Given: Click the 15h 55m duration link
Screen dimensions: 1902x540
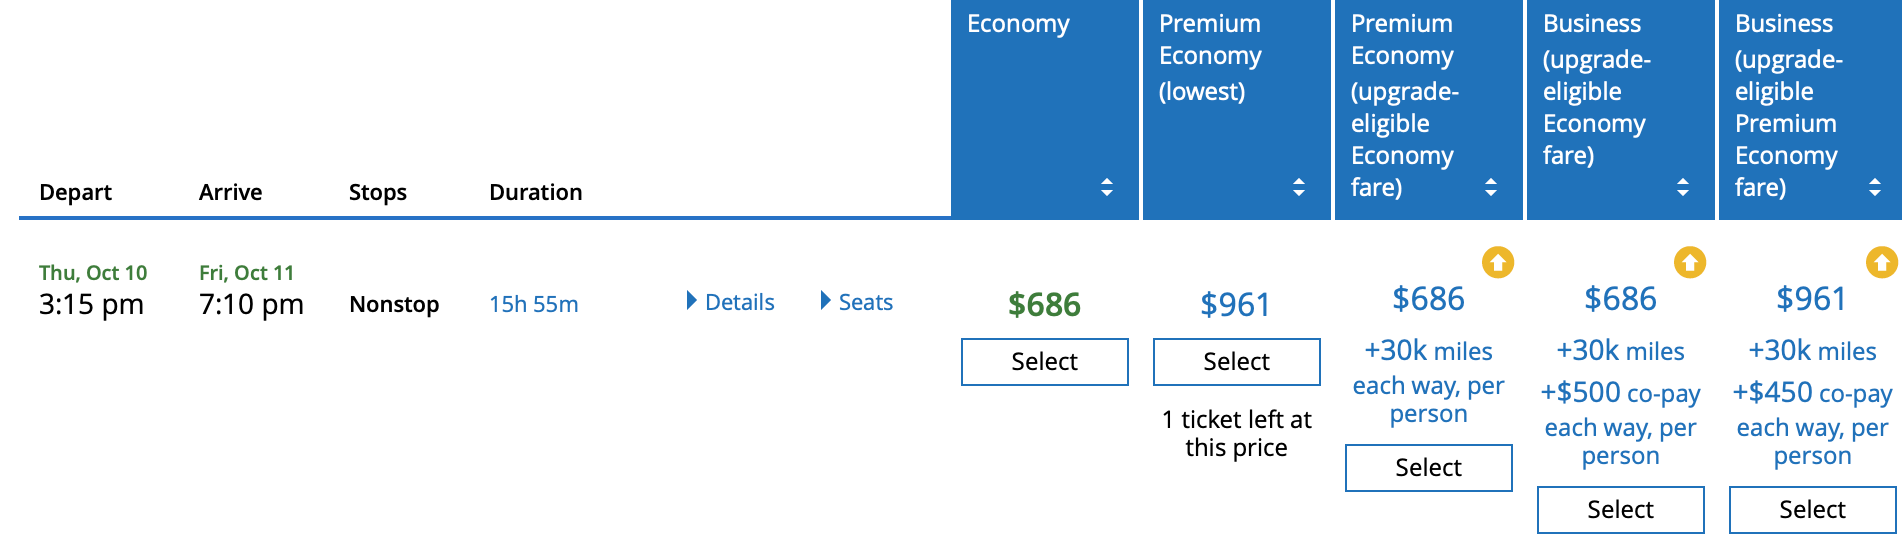Looking at the screenshot, I should point(533,304).
